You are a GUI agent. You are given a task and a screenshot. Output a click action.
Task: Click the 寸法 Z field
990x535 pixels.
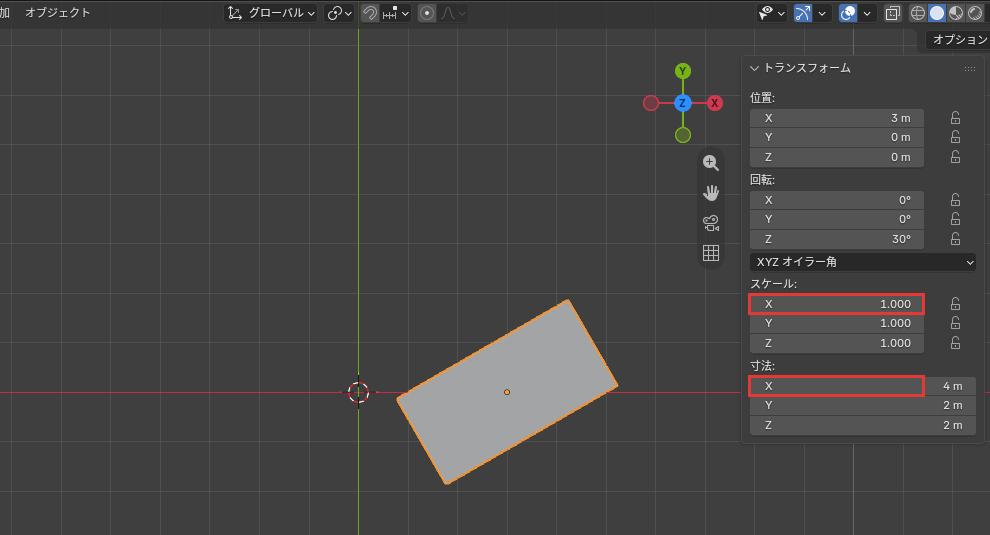click(x=863, y=425)
